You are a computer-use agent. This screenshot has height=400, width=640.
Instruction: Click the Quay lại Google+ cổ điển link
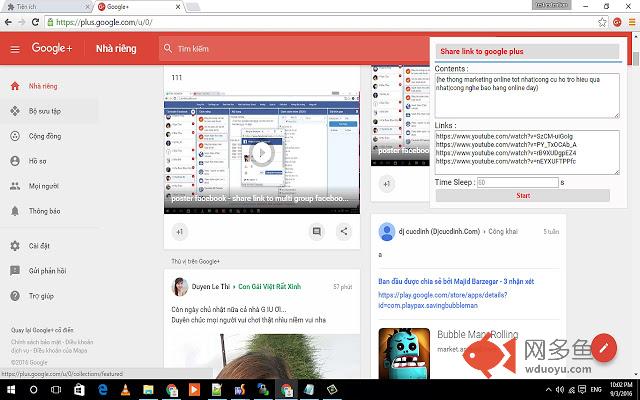point(42,330)
